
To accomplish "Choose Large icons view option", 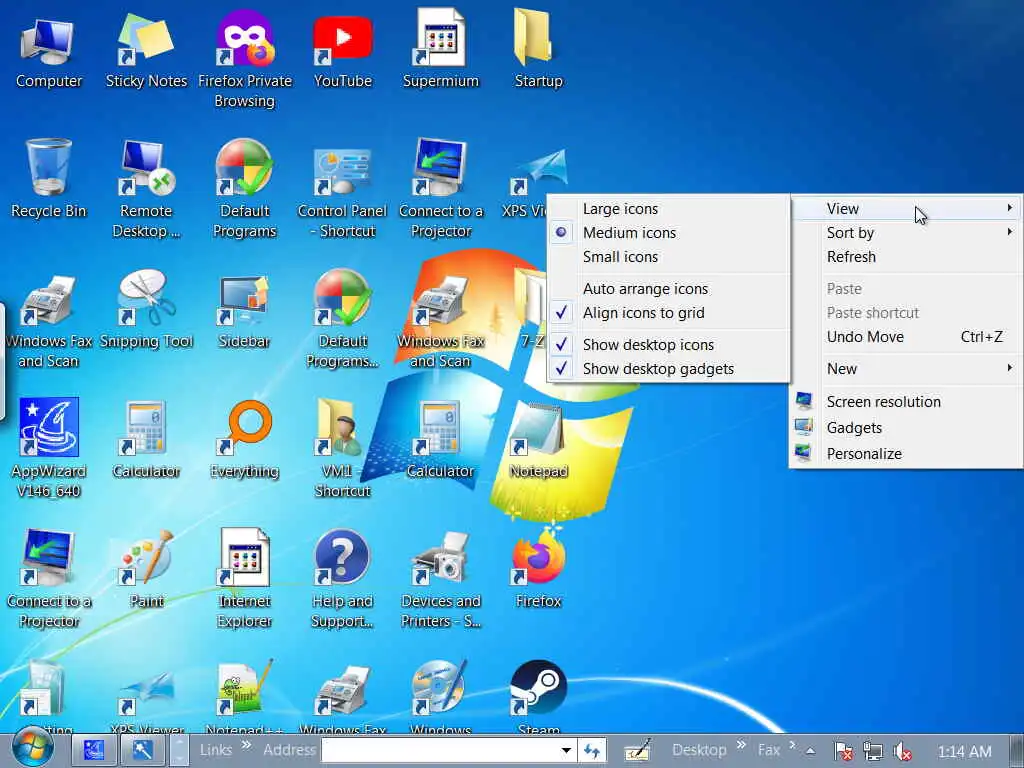I will (x=668, y=209).
